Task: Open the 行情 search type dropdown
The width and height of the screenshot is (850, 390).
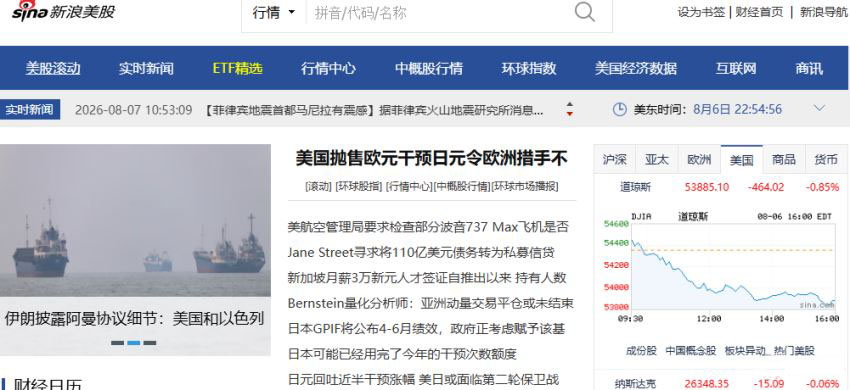Action: coord(274,12)
